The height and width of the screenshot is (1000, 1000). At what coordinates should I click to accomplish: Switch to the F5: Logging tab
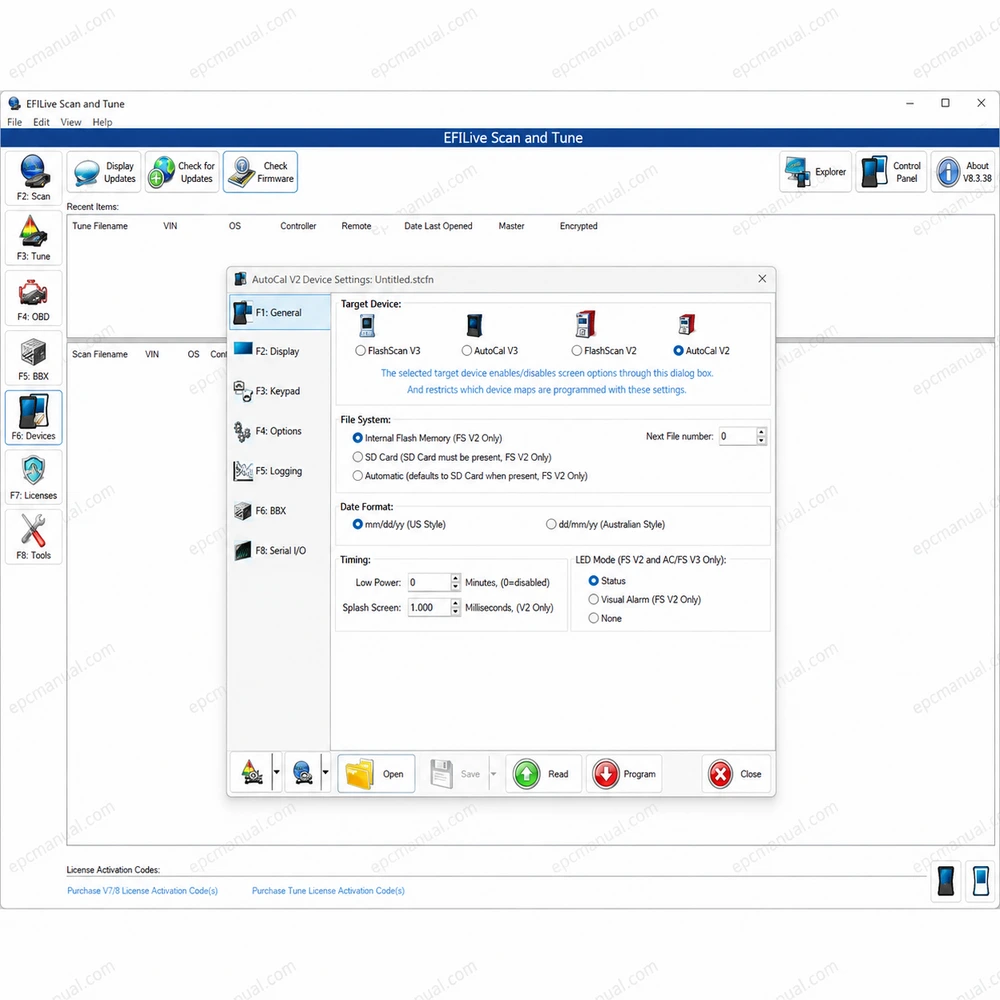279,471
